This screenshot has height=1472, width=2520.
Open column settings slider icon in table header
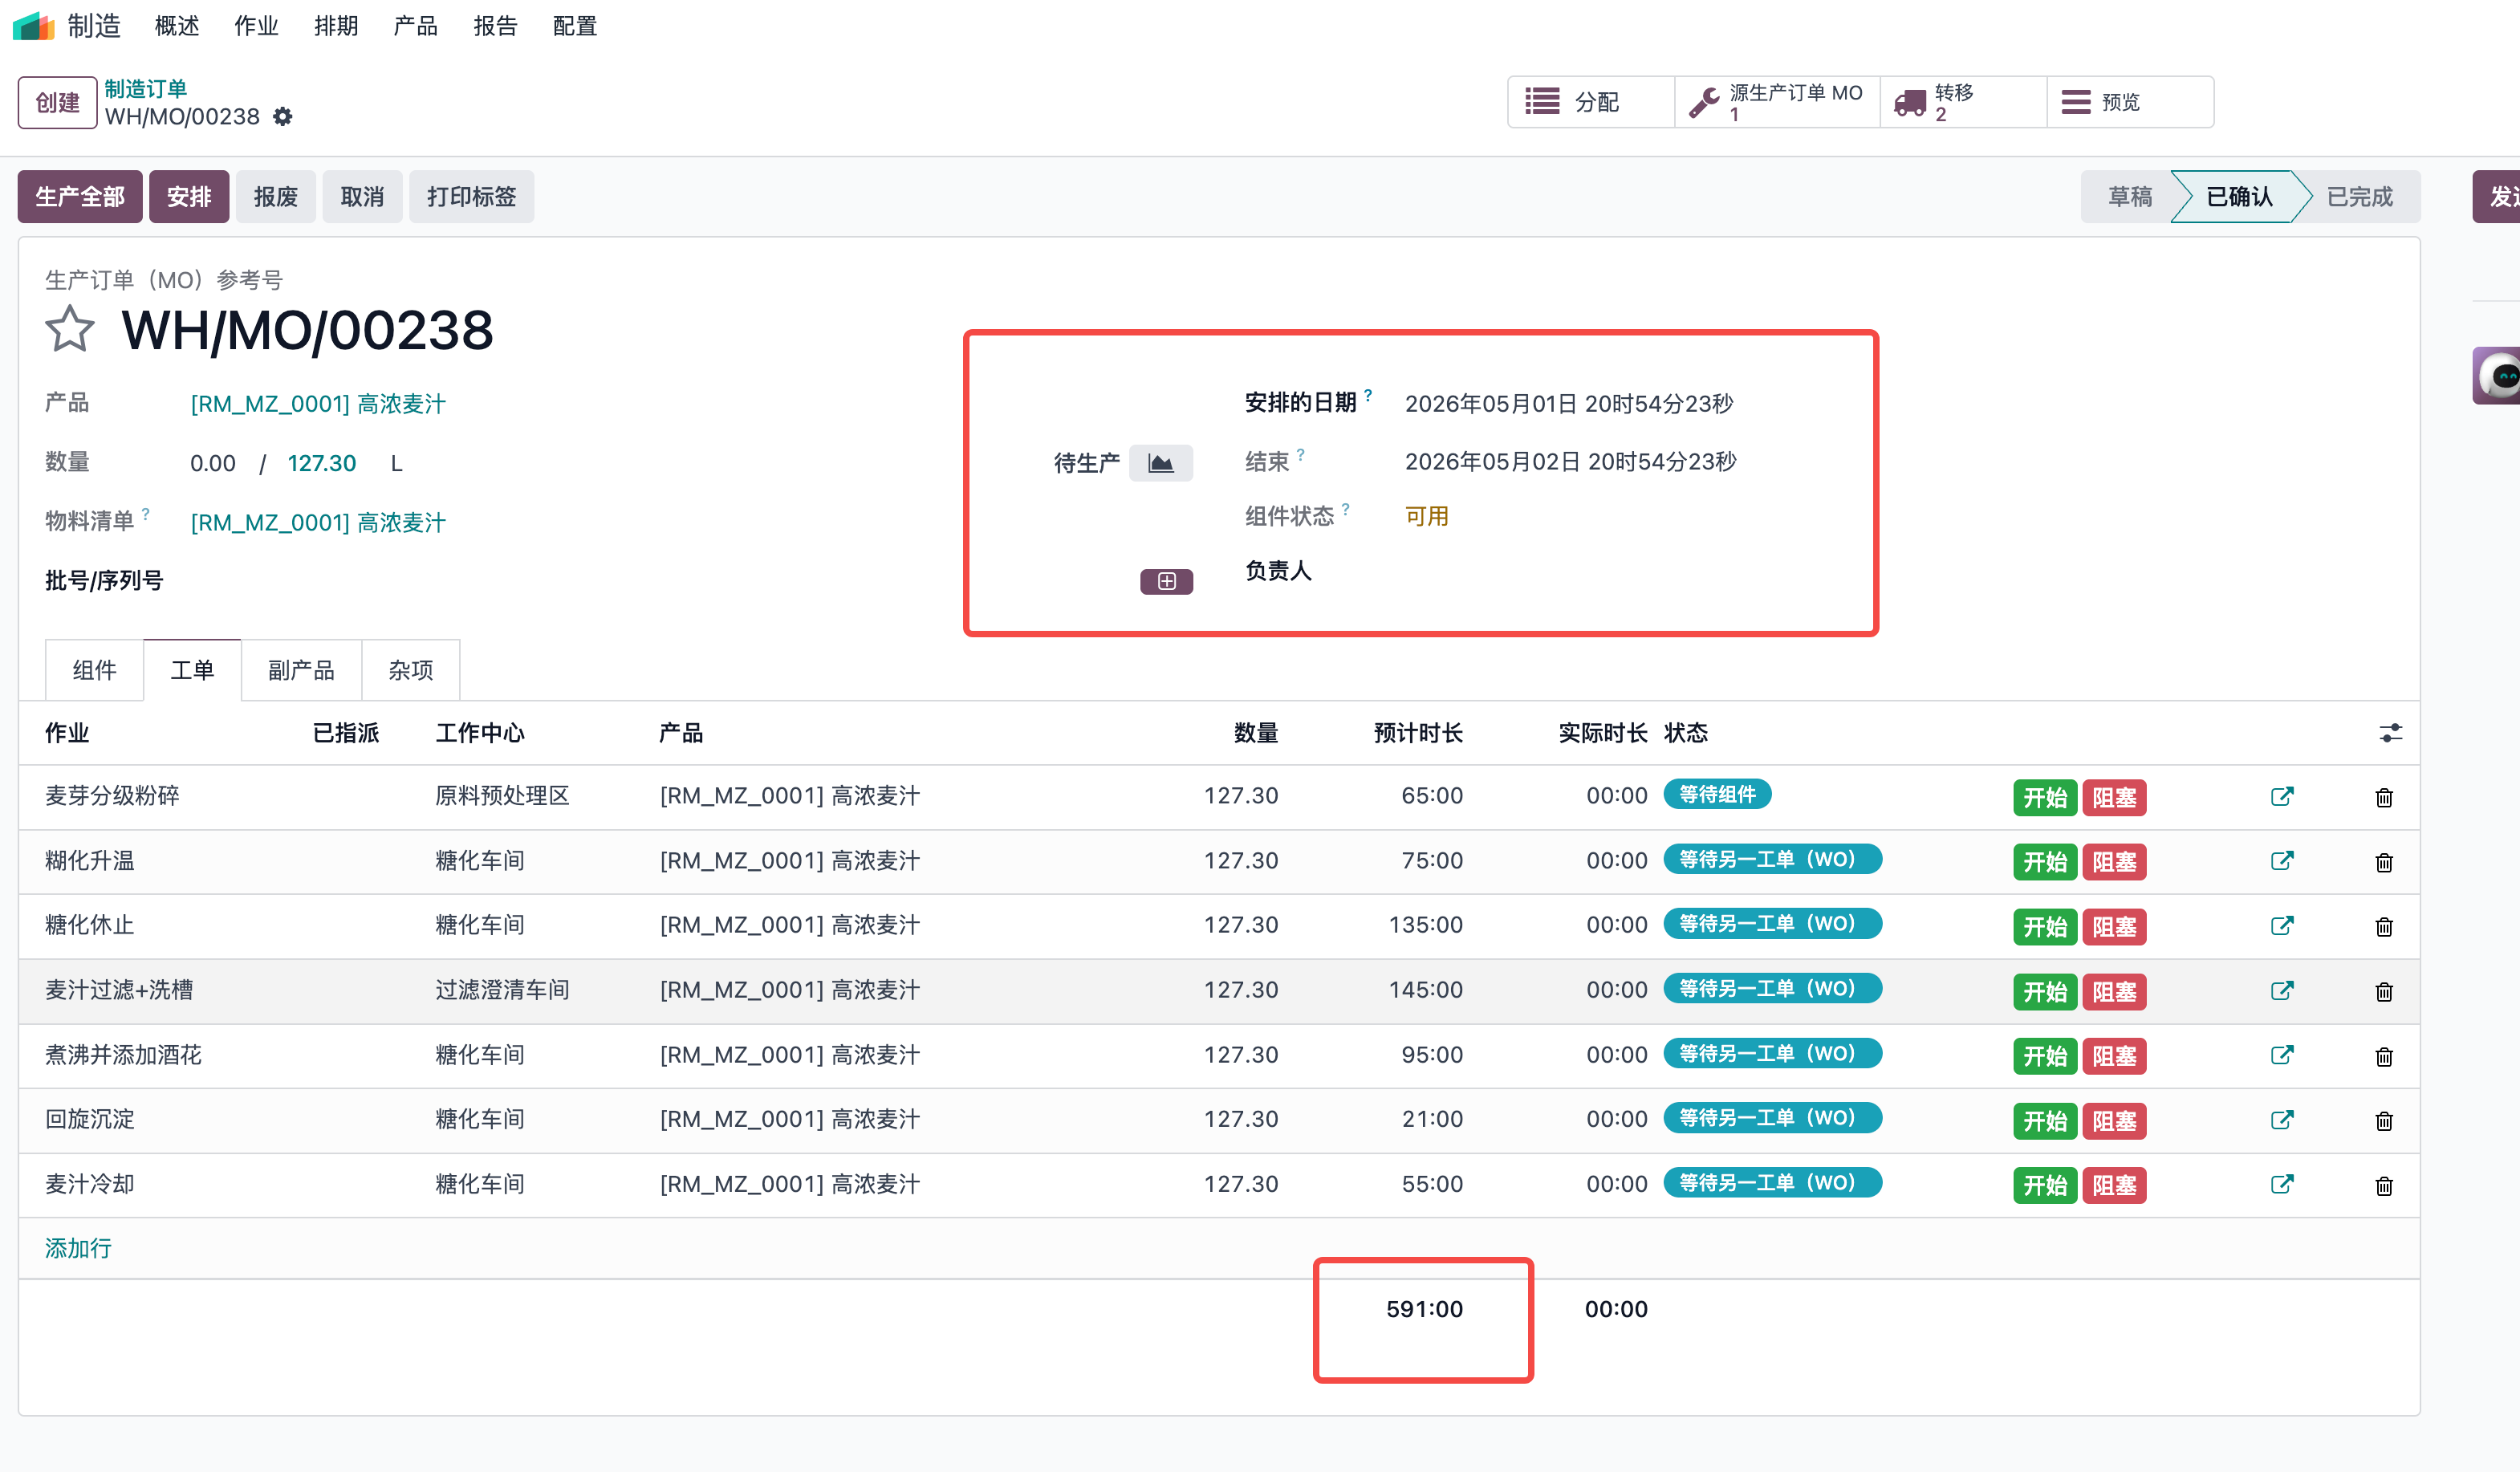tap(2390, 733)
